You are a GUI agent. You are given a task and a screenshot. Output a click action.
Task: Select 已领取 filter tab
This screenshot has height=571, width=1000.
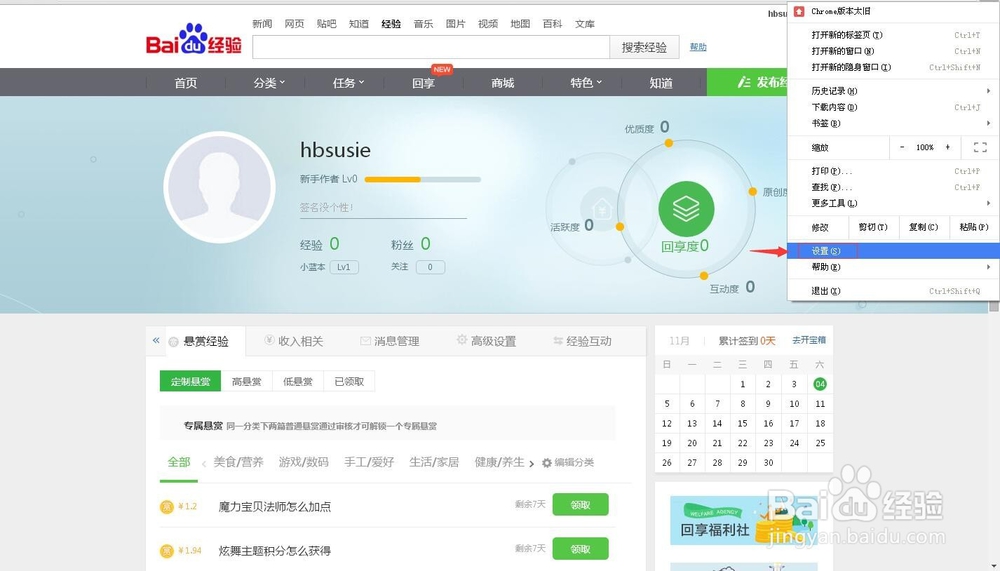pos(349,382)
